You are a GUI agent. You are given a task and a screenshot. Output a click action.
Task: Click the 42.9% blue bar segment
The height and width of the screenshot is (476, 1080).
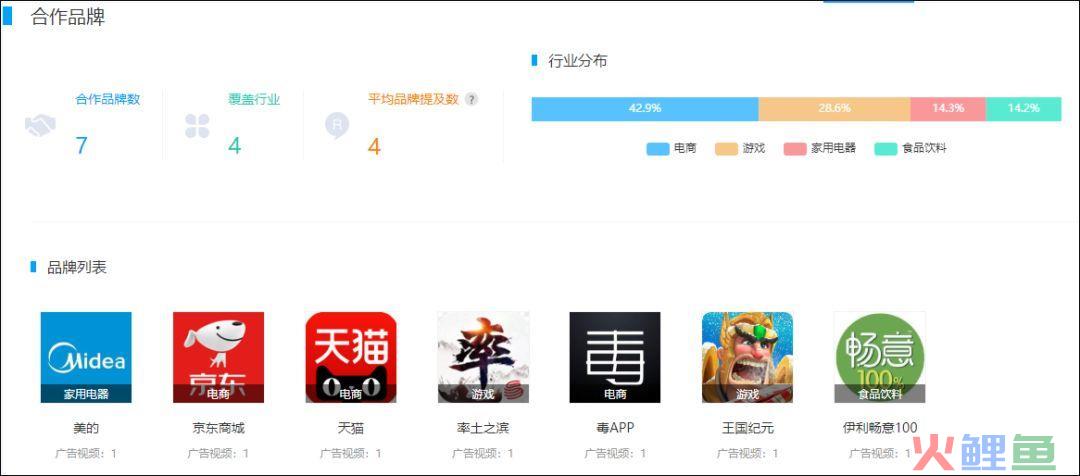click(x=645, y=109)
